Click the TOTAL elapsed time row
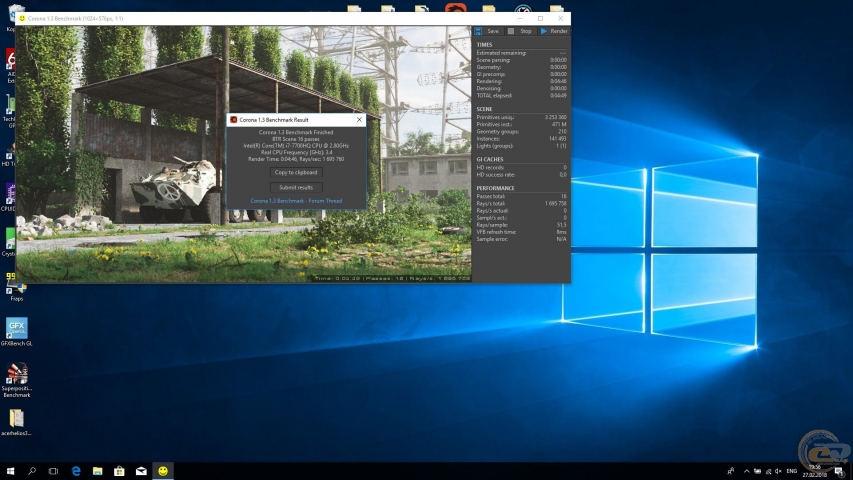 [521, 95]
